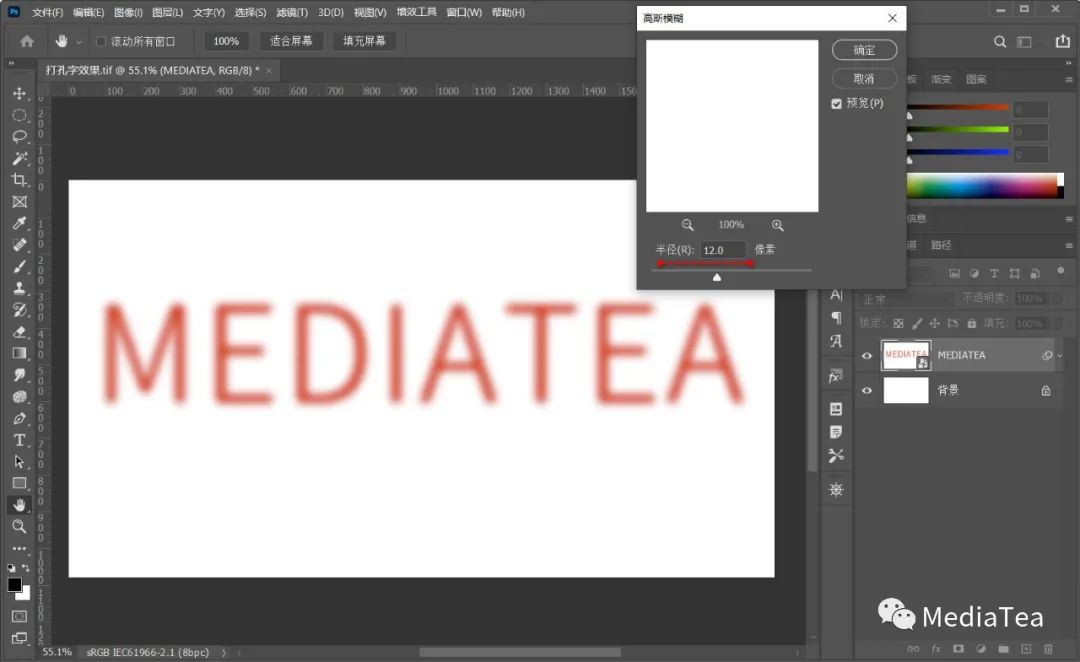
Task: Open the Image menu
Action: [128, 12]
